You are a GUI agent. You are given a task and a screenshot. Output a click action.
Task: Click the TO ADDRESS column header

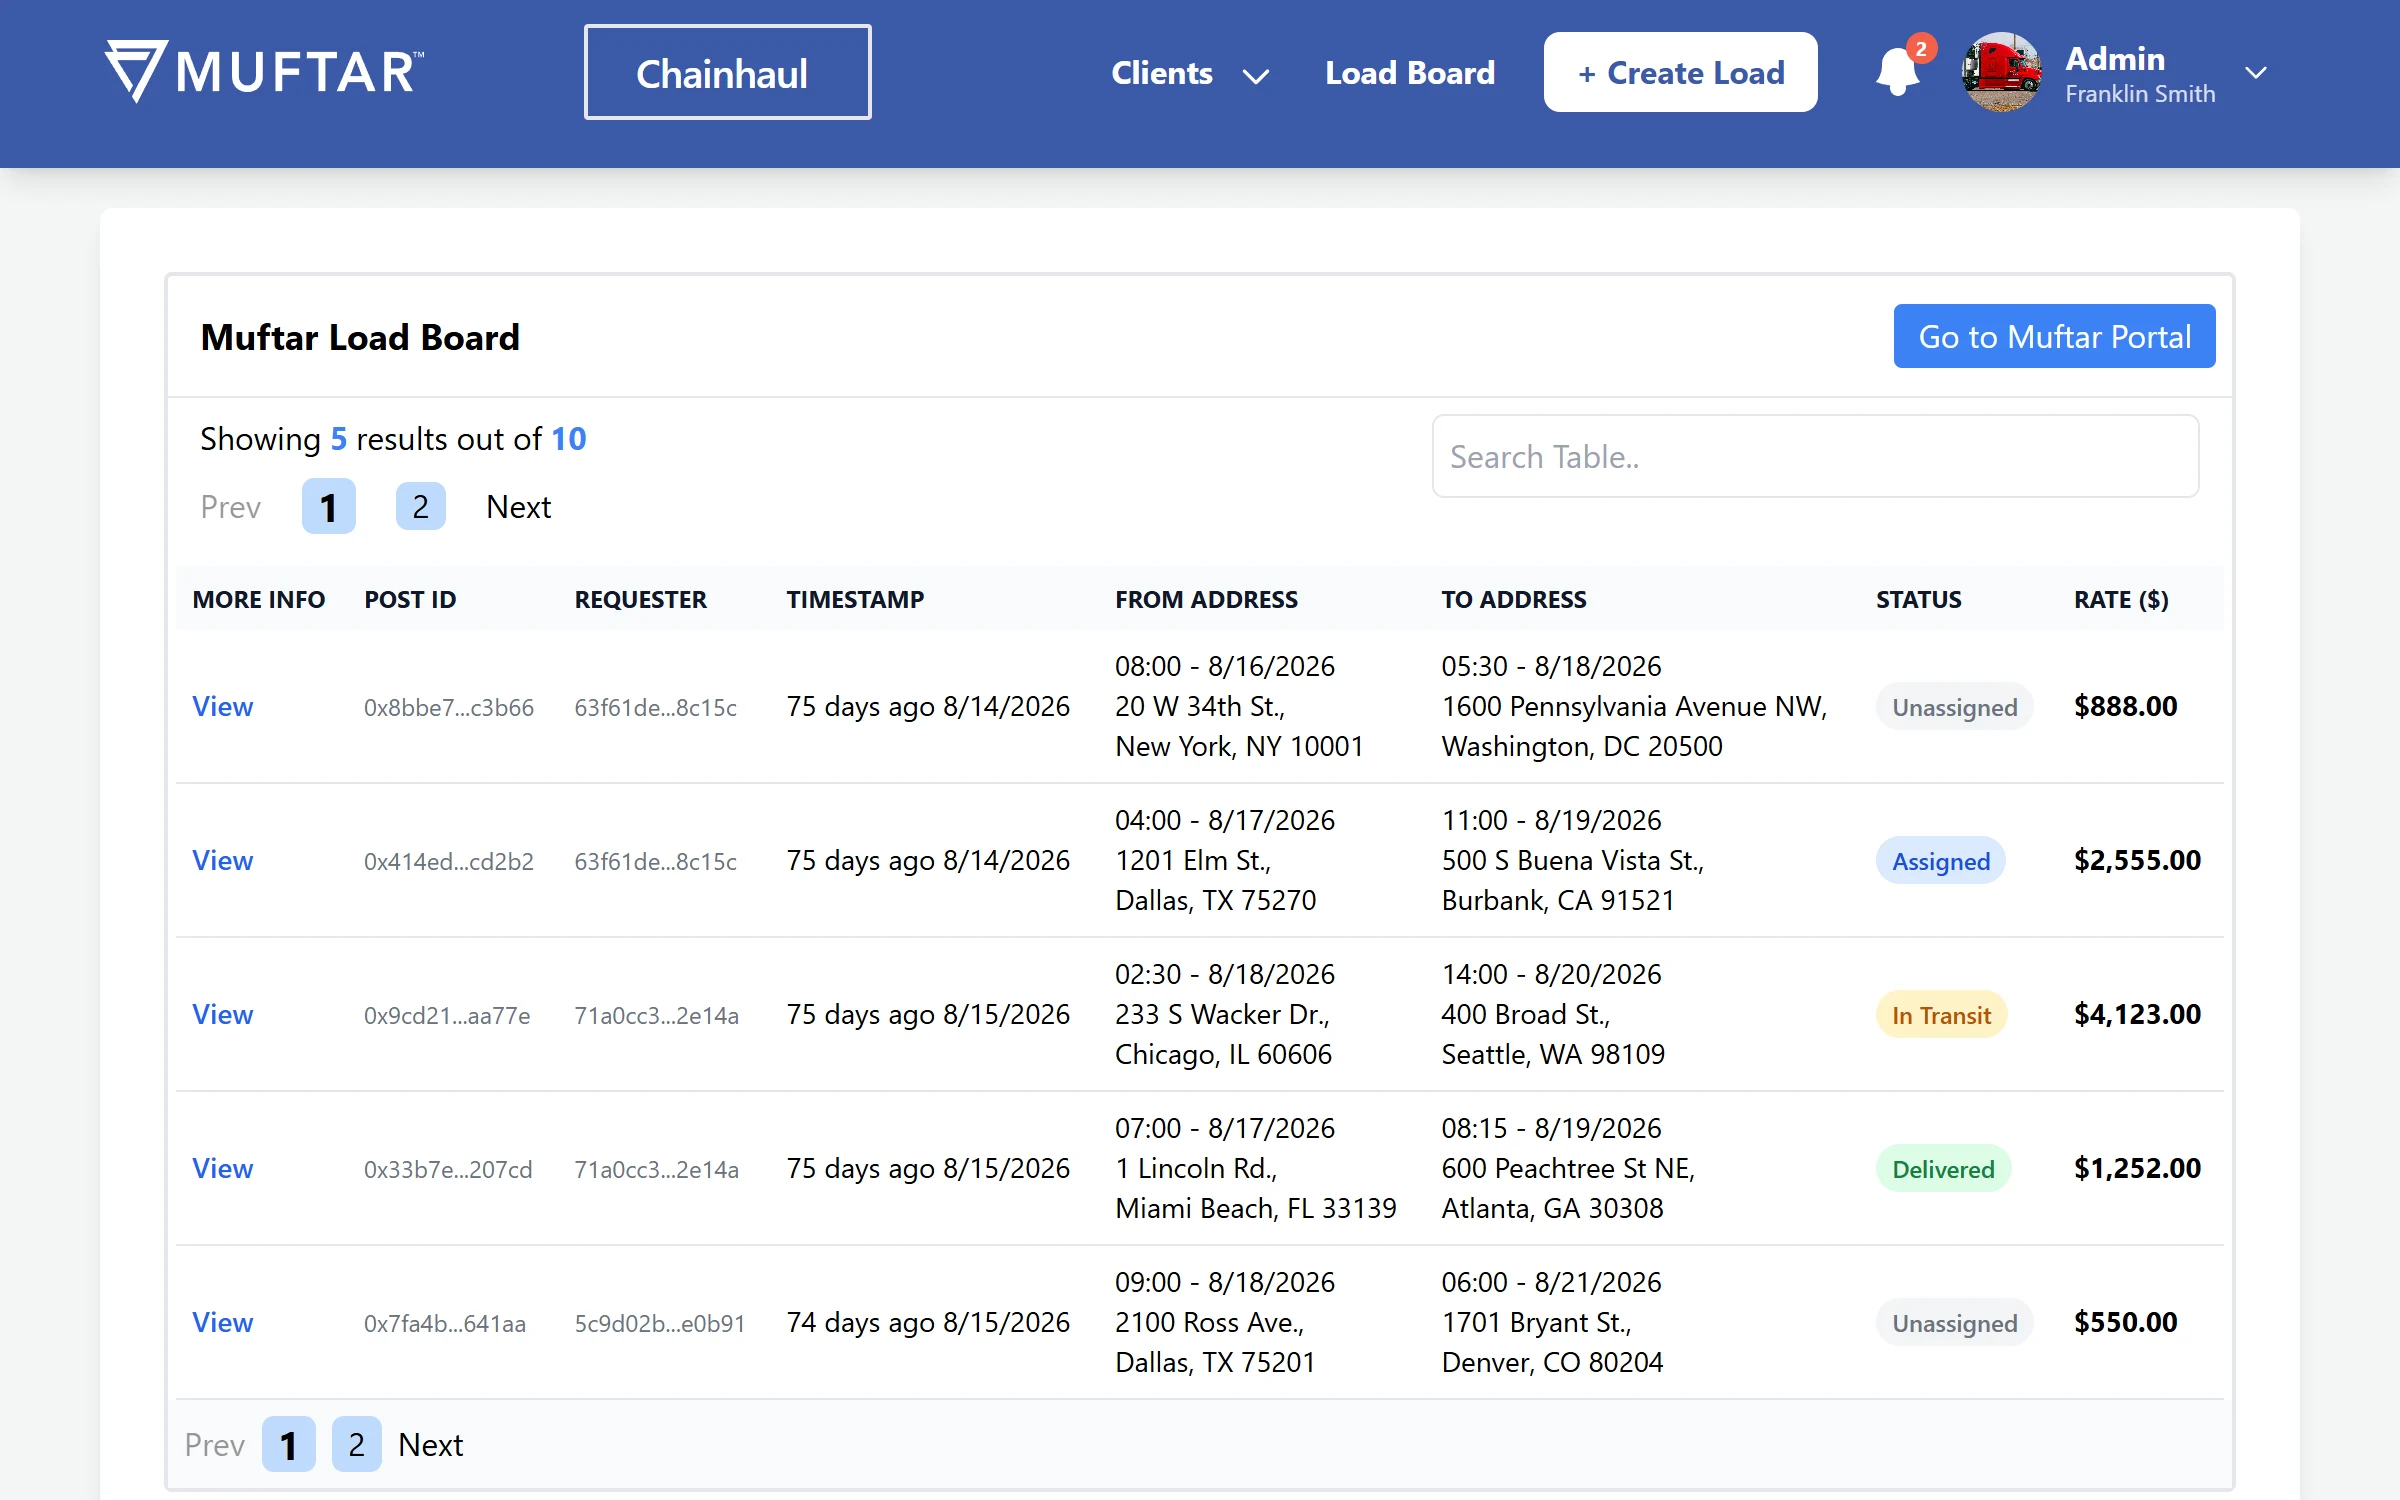pos(1514,599)
